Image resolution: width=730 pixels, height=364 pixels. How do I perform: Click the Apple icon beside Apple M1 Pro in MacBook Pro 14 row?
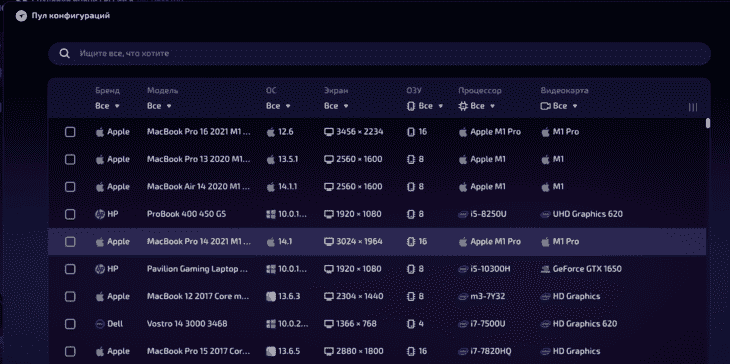click(463, 242)
